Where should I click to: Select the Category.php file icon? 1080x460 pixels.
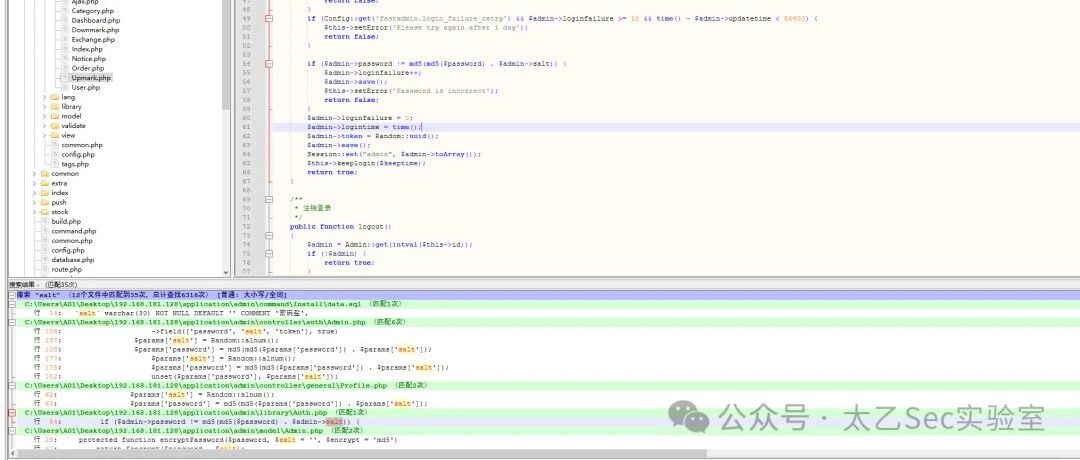(x=65, y=11)
